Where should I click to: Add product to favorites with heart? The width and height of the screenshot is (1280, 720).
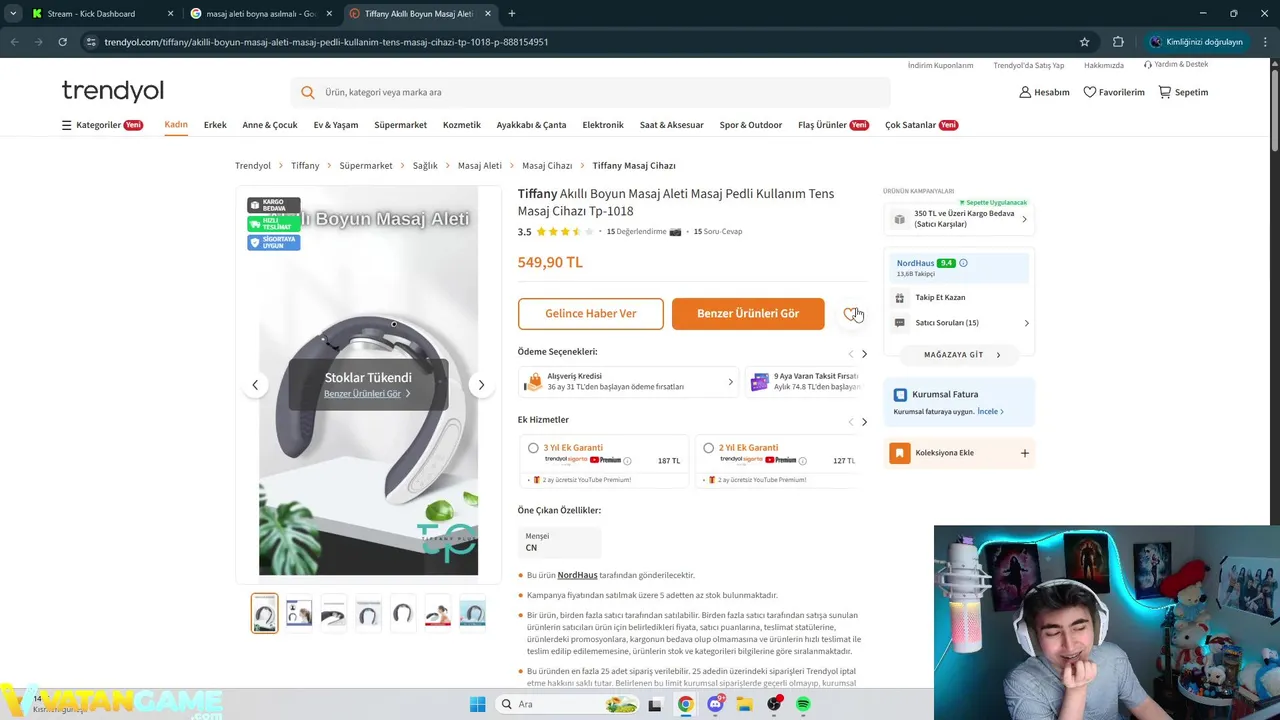tap(850, 314)
